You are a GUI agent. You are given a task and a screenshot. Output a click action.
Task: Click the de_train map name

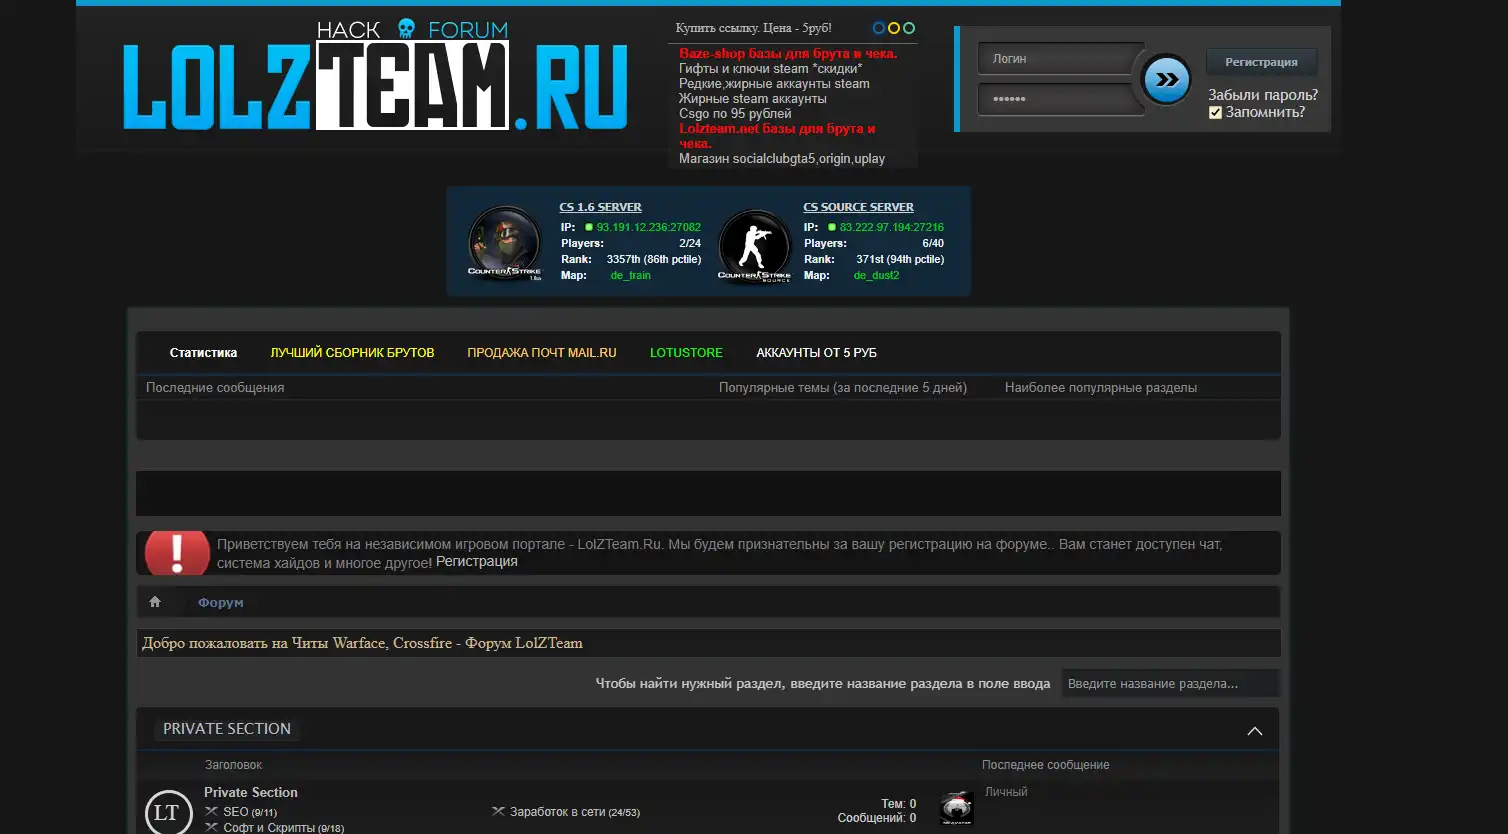tap(631, 275)
